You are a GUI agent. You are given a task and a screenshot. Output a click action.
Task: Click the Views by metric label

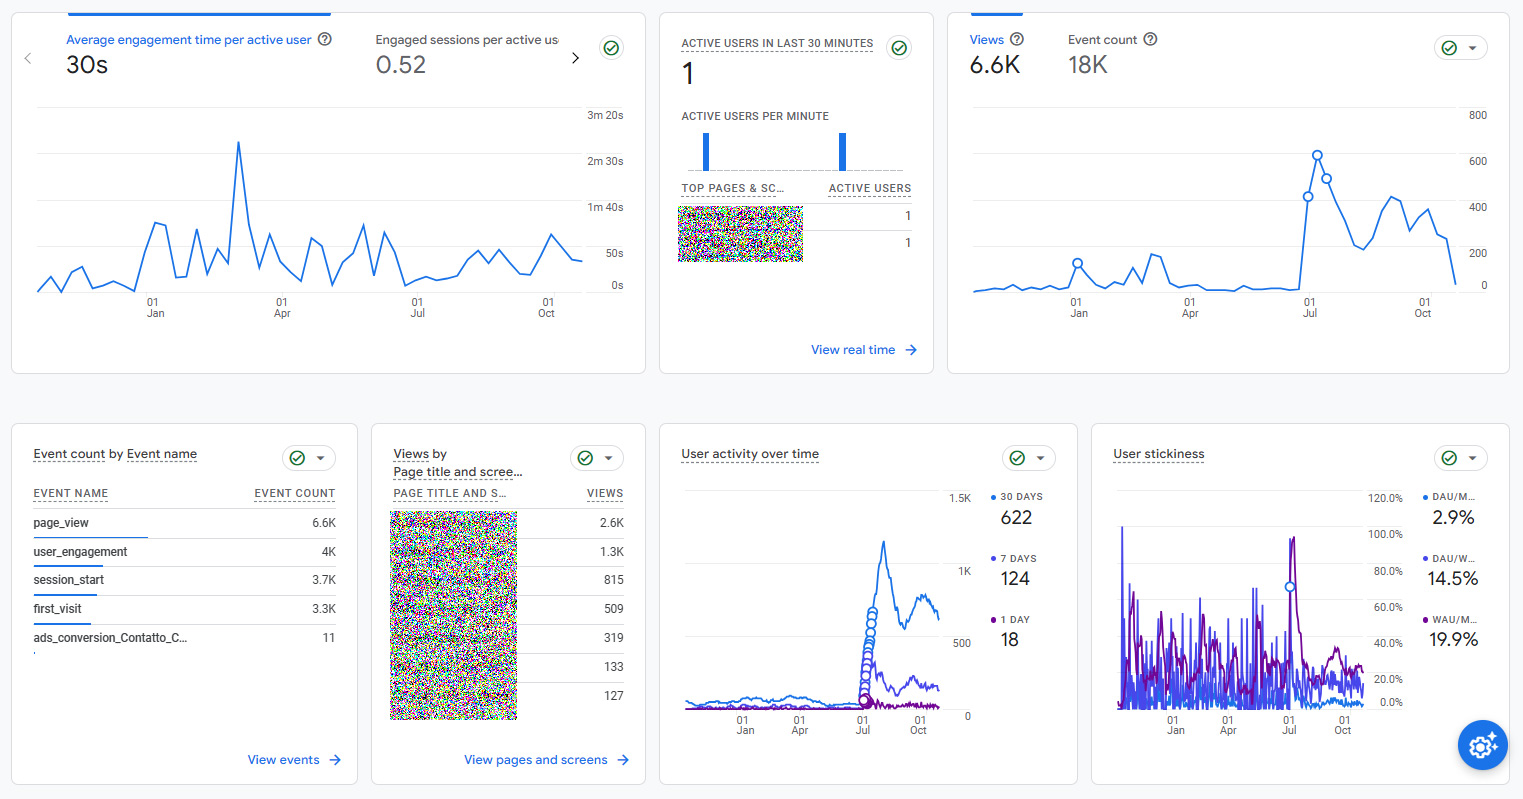click(x=420, y=454)
